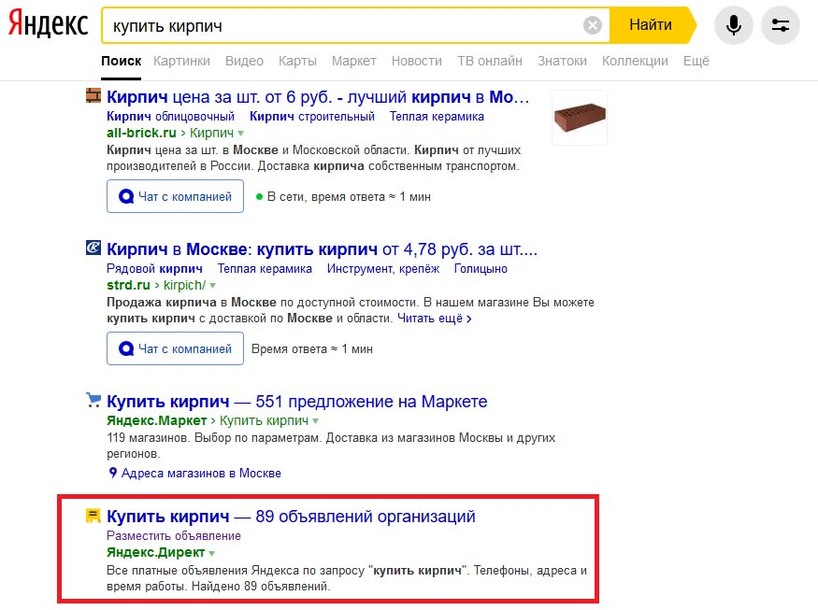Viewport: 818px width, 610px height.
Task: Click the 'Найдено 89 объявлений' snippet text
Action: click(260, 586)
